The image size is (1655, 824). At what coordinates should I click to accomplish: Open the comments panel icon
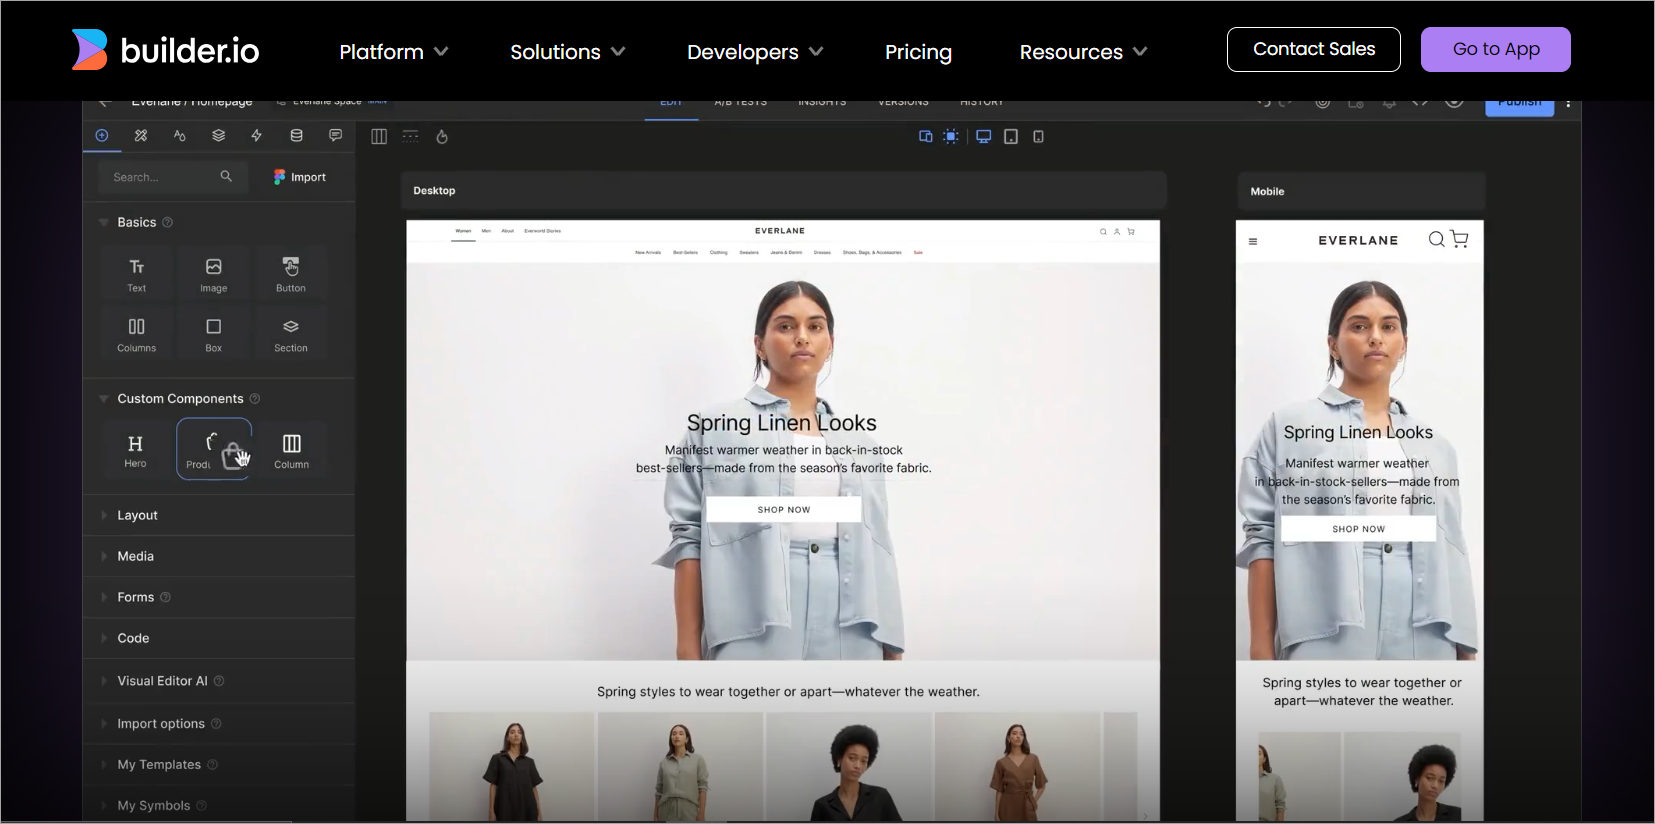click(x=336, y=136)
